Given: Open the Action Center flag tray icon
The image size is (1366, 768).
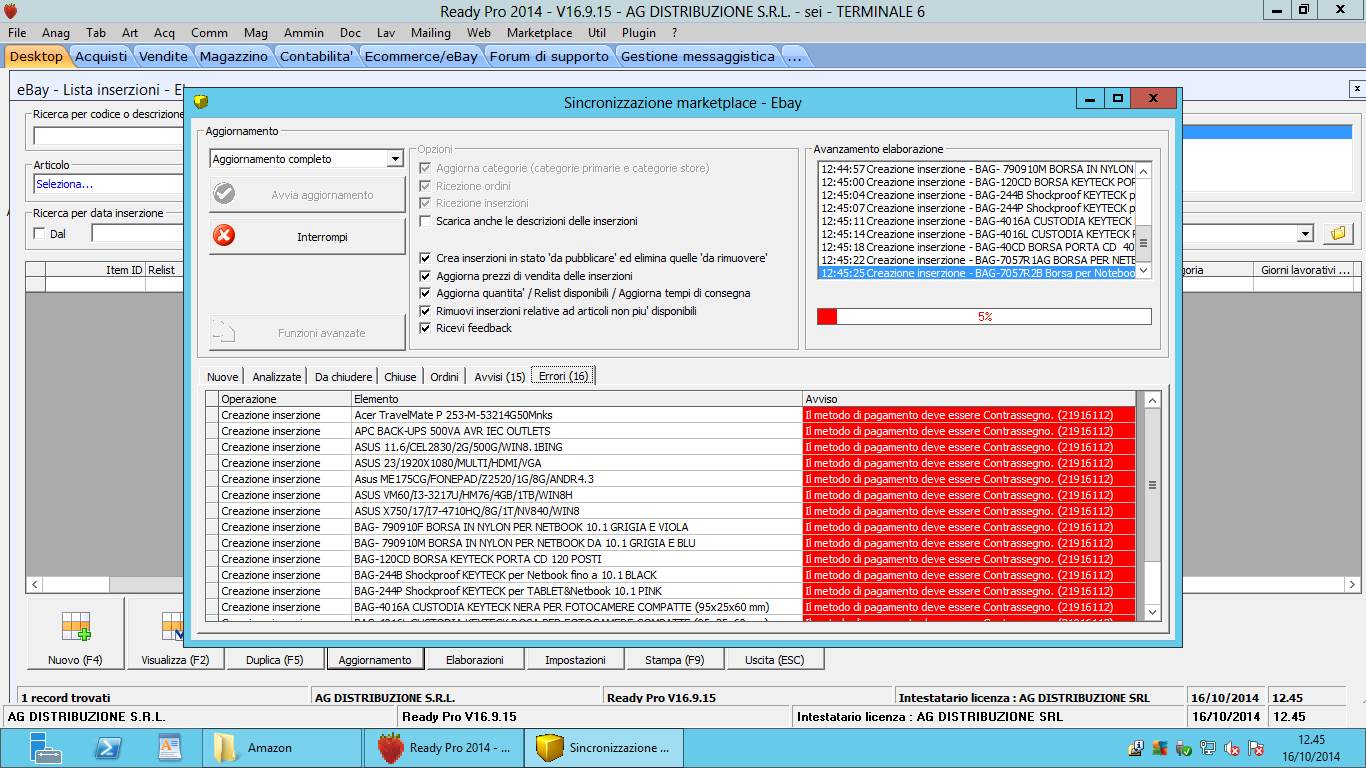Looking at the screenshot, I should (1256, 748).
